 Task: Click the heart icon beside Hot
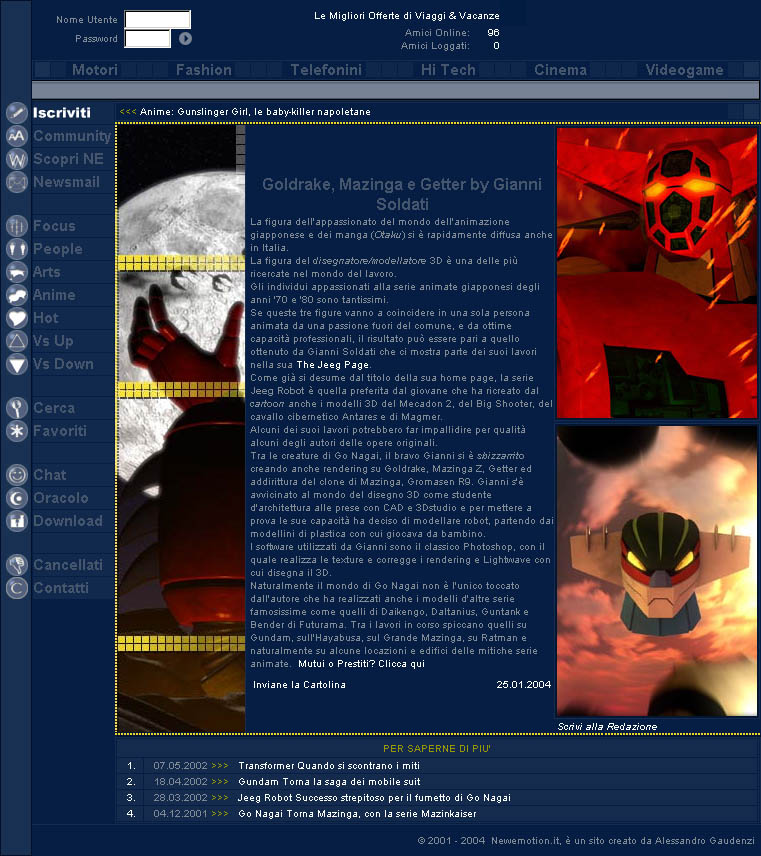coord(17,318)
